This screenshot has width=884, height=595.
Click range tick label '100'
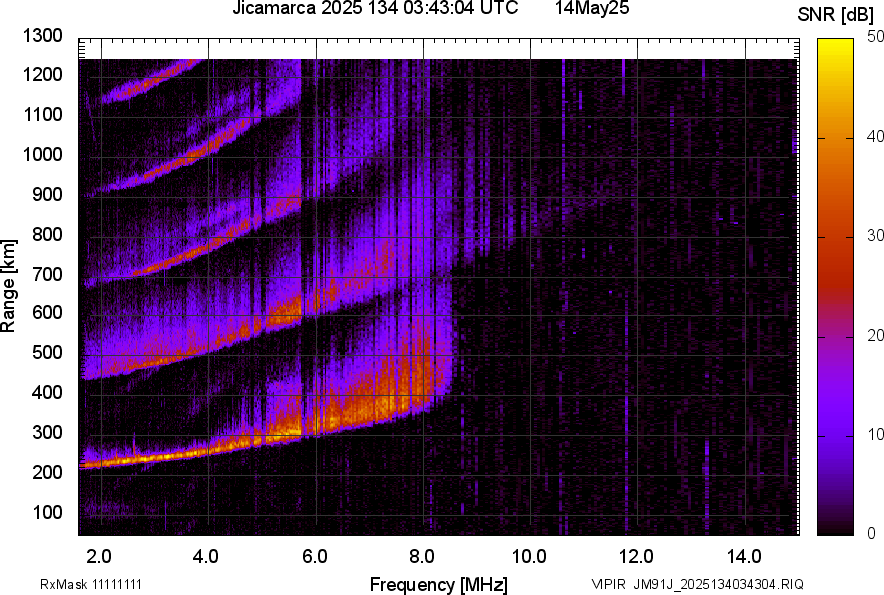[x=47, y=512]
